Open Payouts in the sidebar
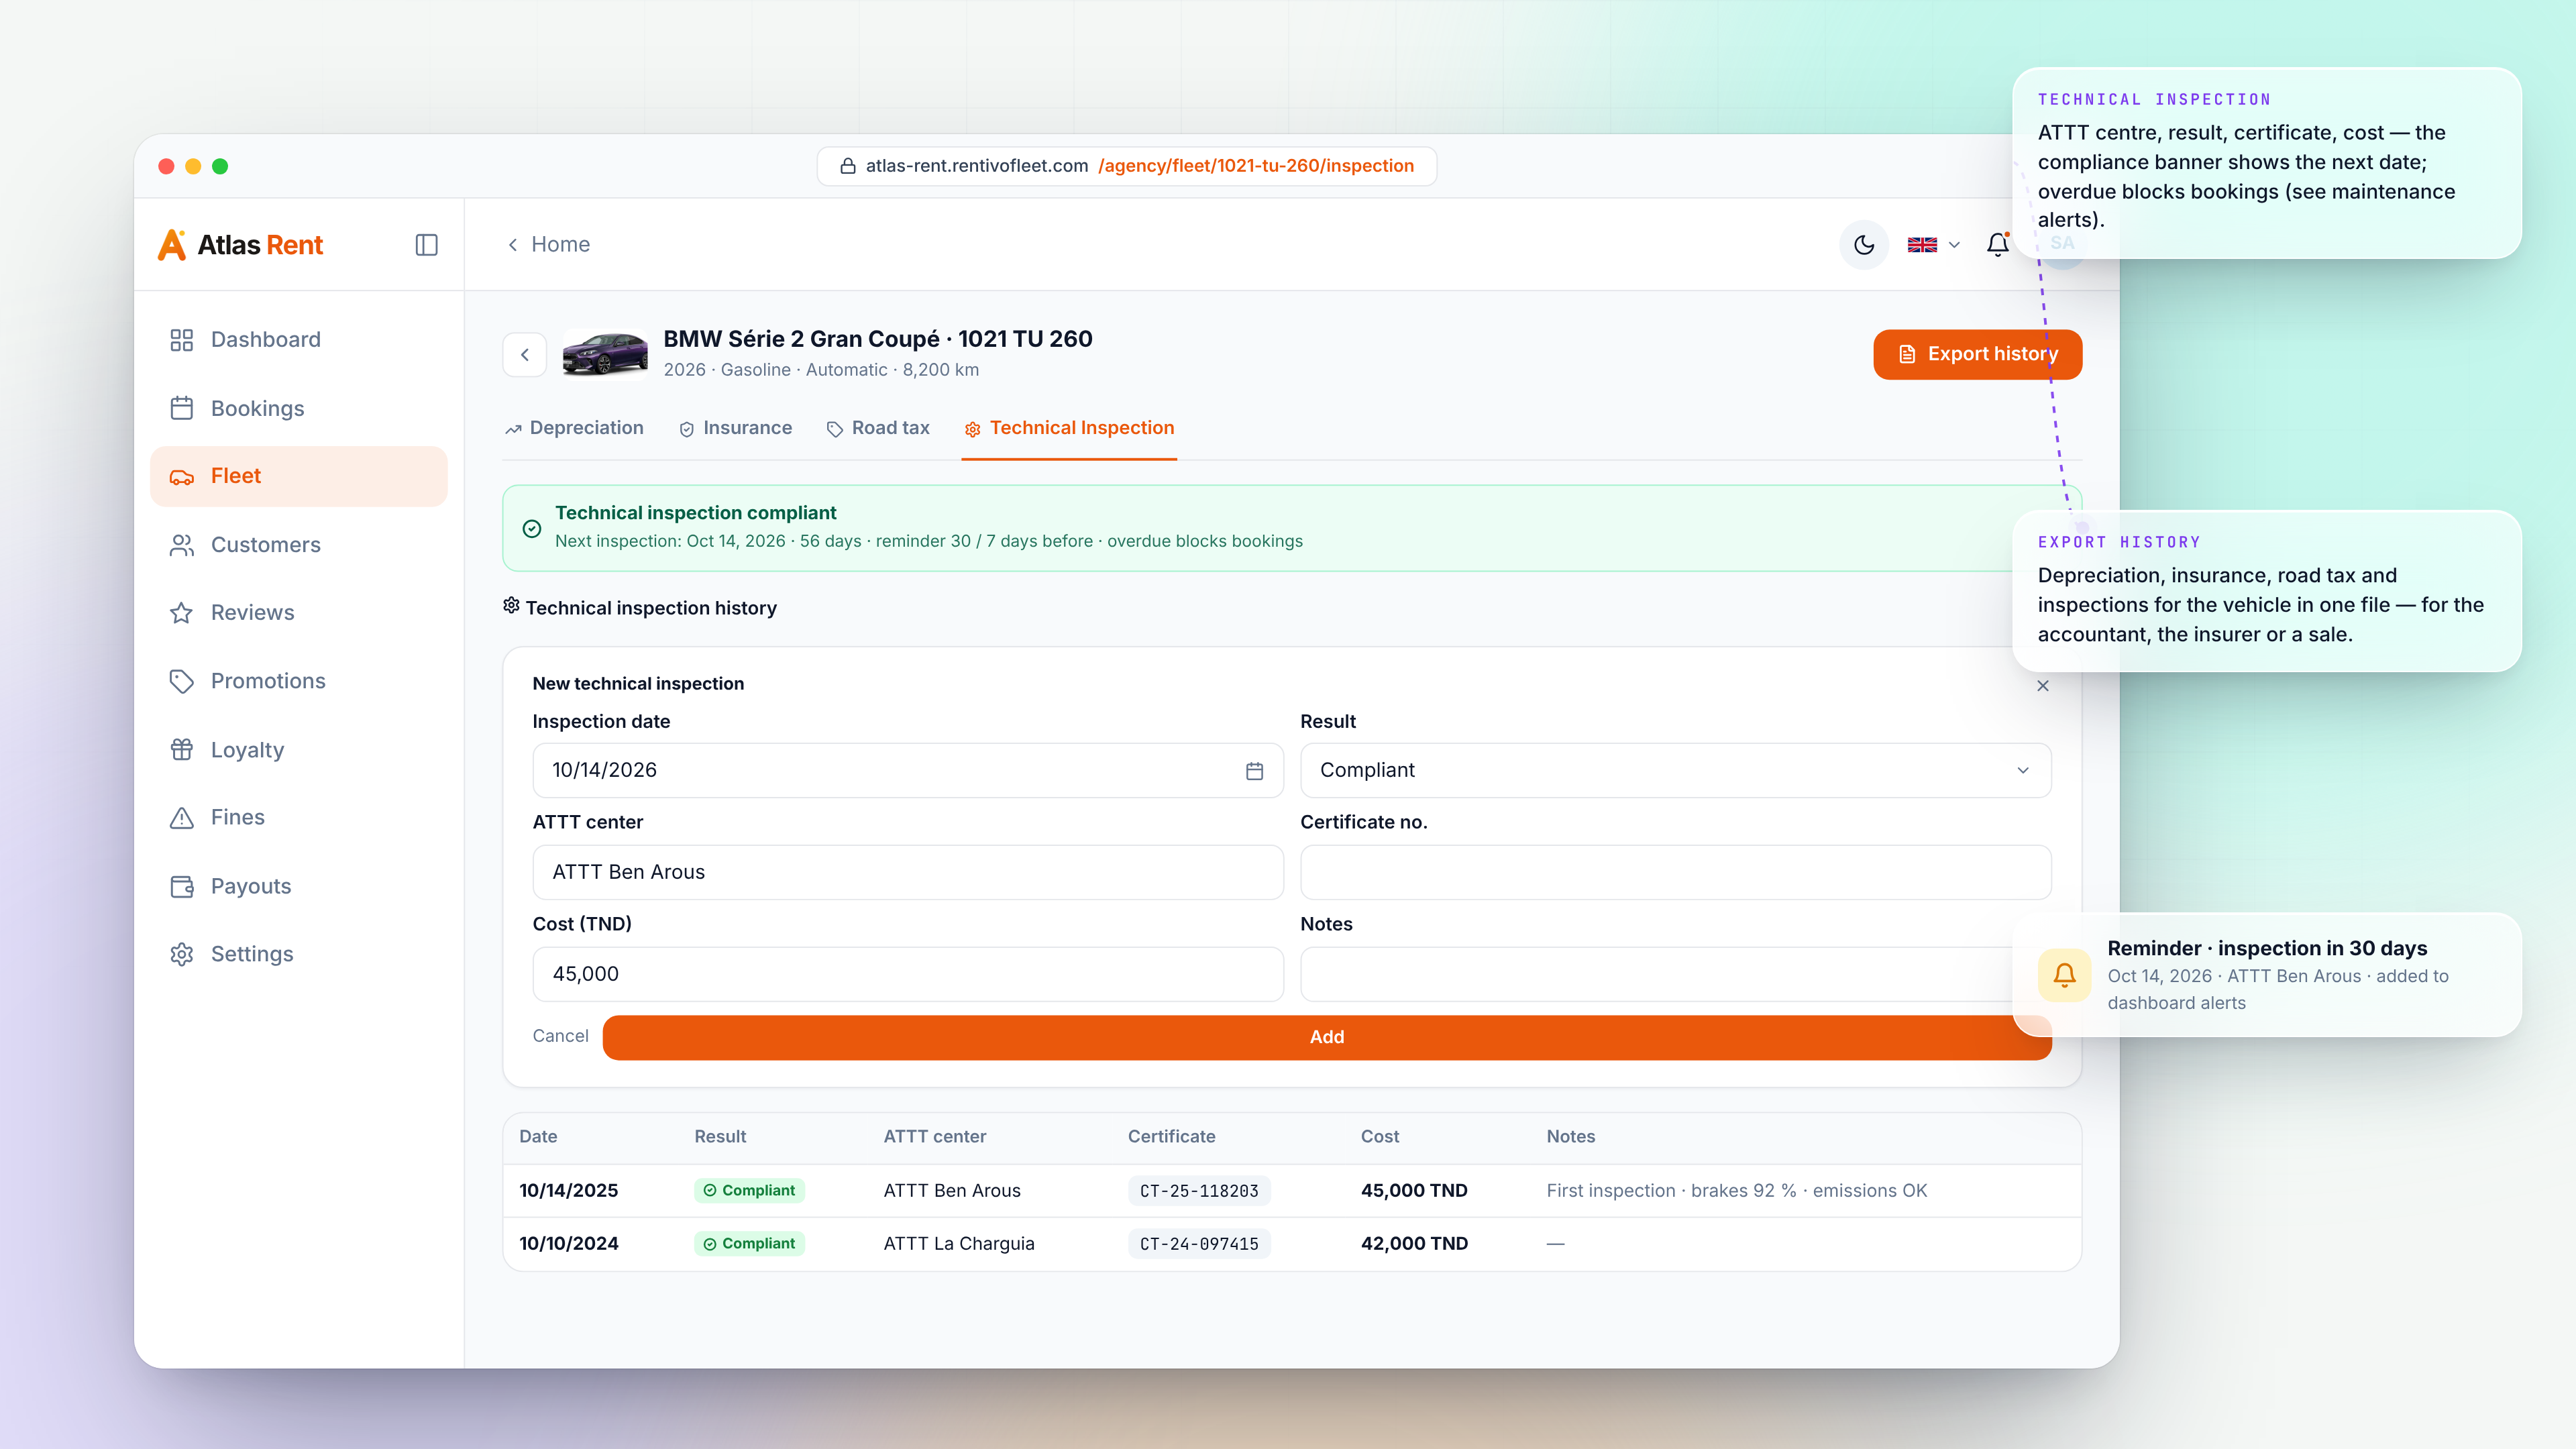Viewport: 2576px width, 1449px height. [298, 886]
